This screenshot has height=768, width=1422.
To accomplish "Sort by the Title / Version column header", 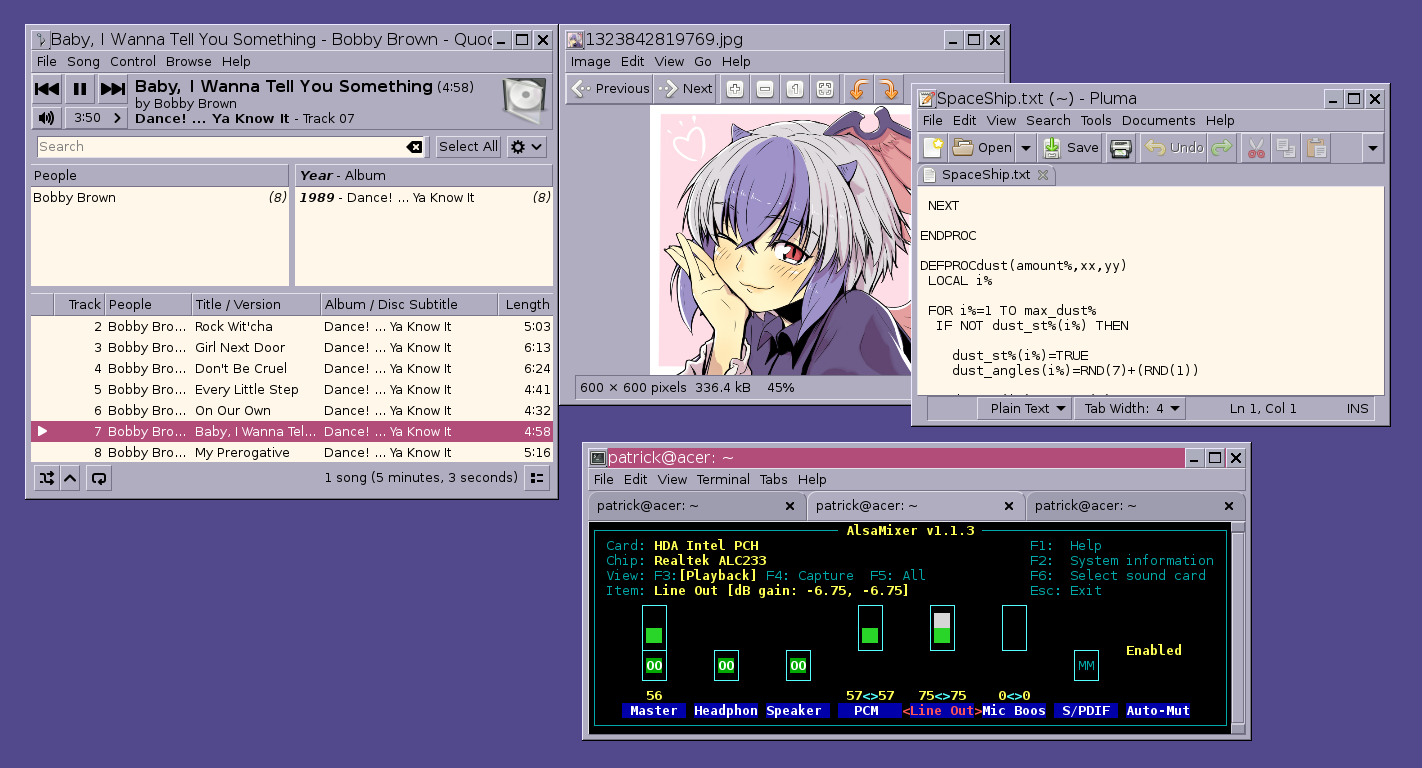I will [x=256, y=305].
